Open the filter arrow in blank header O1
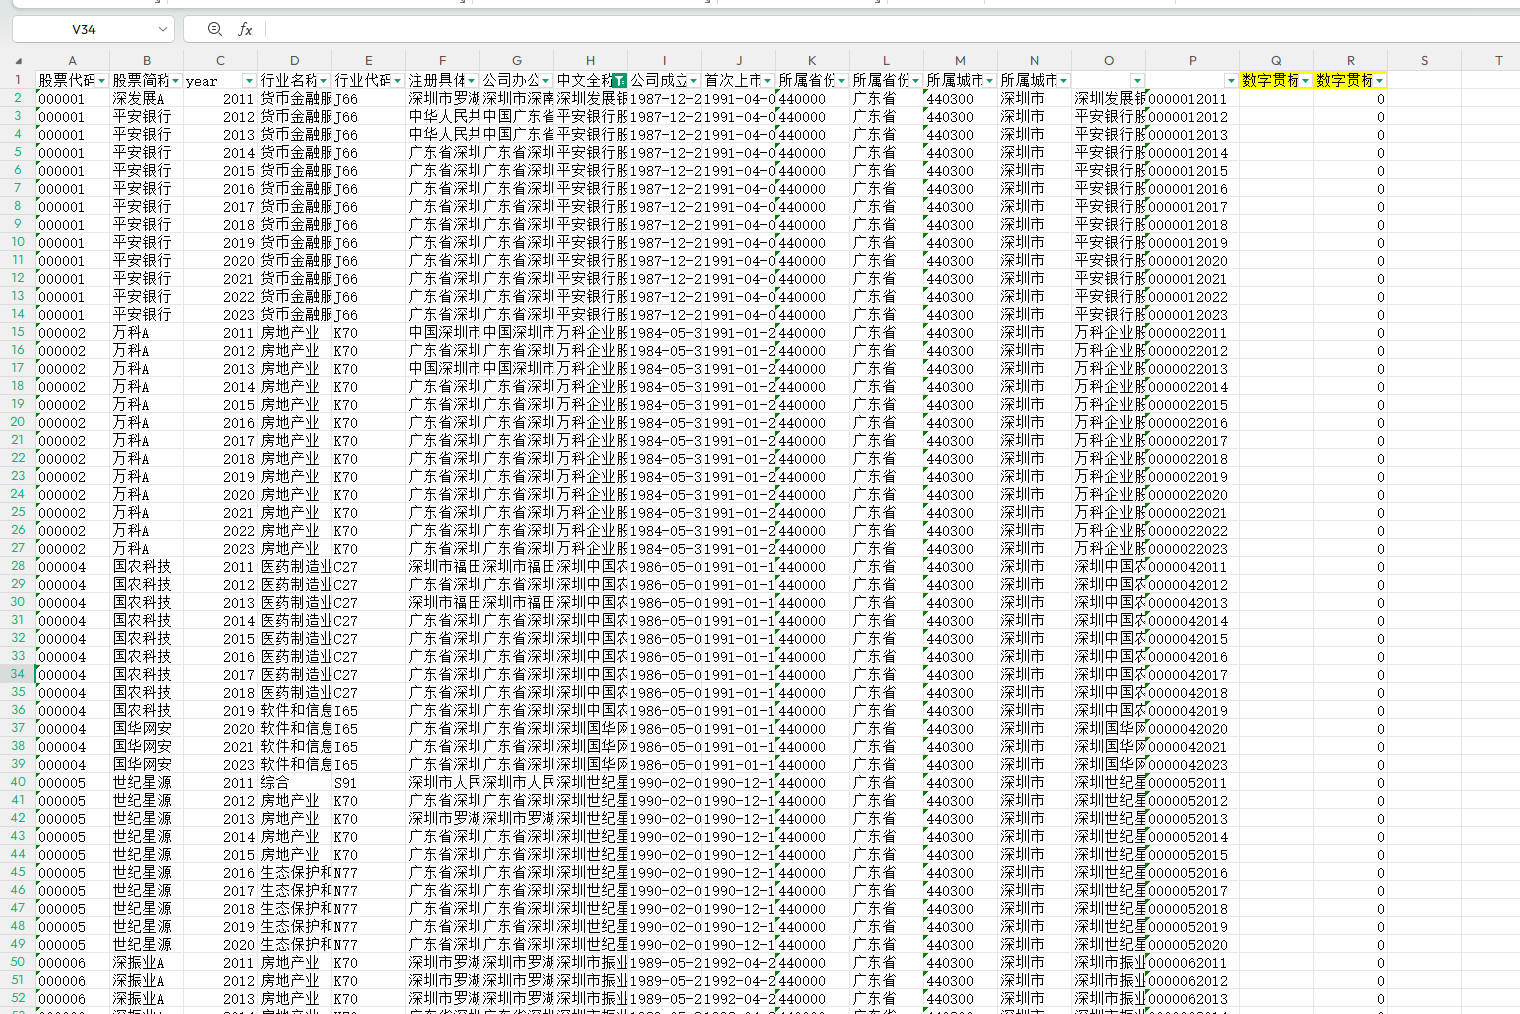The height and width of the screenshot is (1014, 1520). tap(1138, 80)
